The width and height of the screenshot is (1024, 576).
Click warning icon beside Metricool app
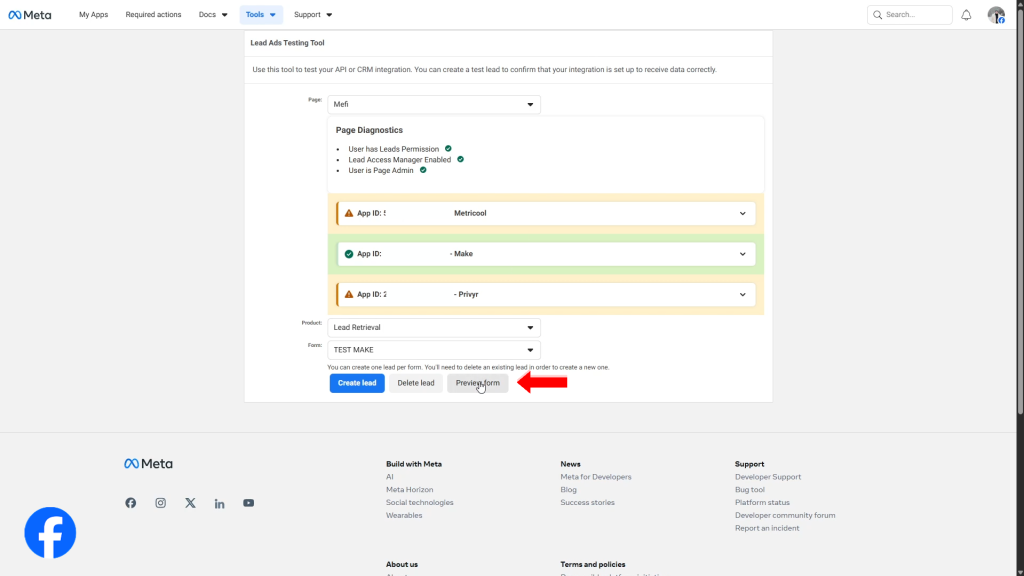(x=349, y=213)
